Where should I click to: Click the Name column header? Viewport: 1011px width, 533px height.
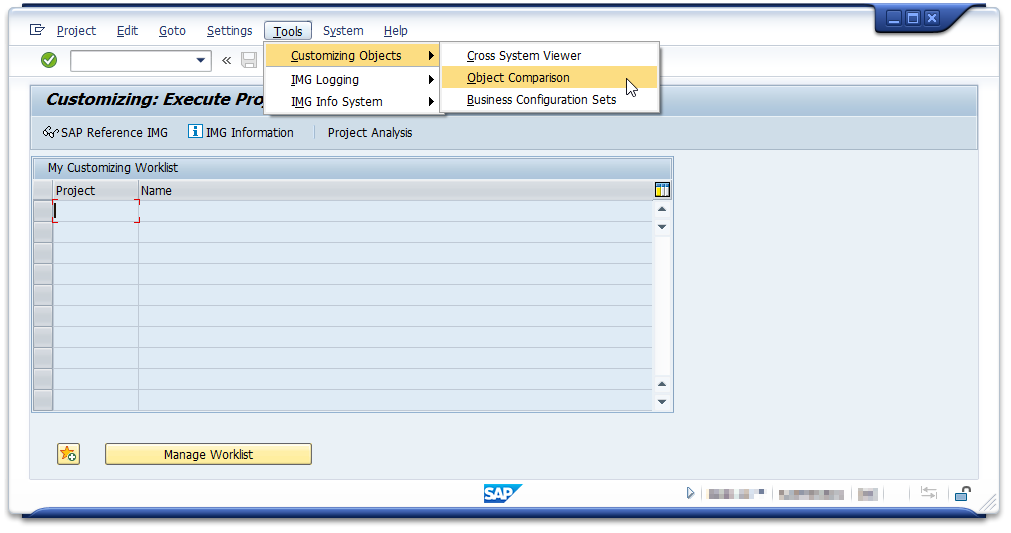click(x=395, y=190)
